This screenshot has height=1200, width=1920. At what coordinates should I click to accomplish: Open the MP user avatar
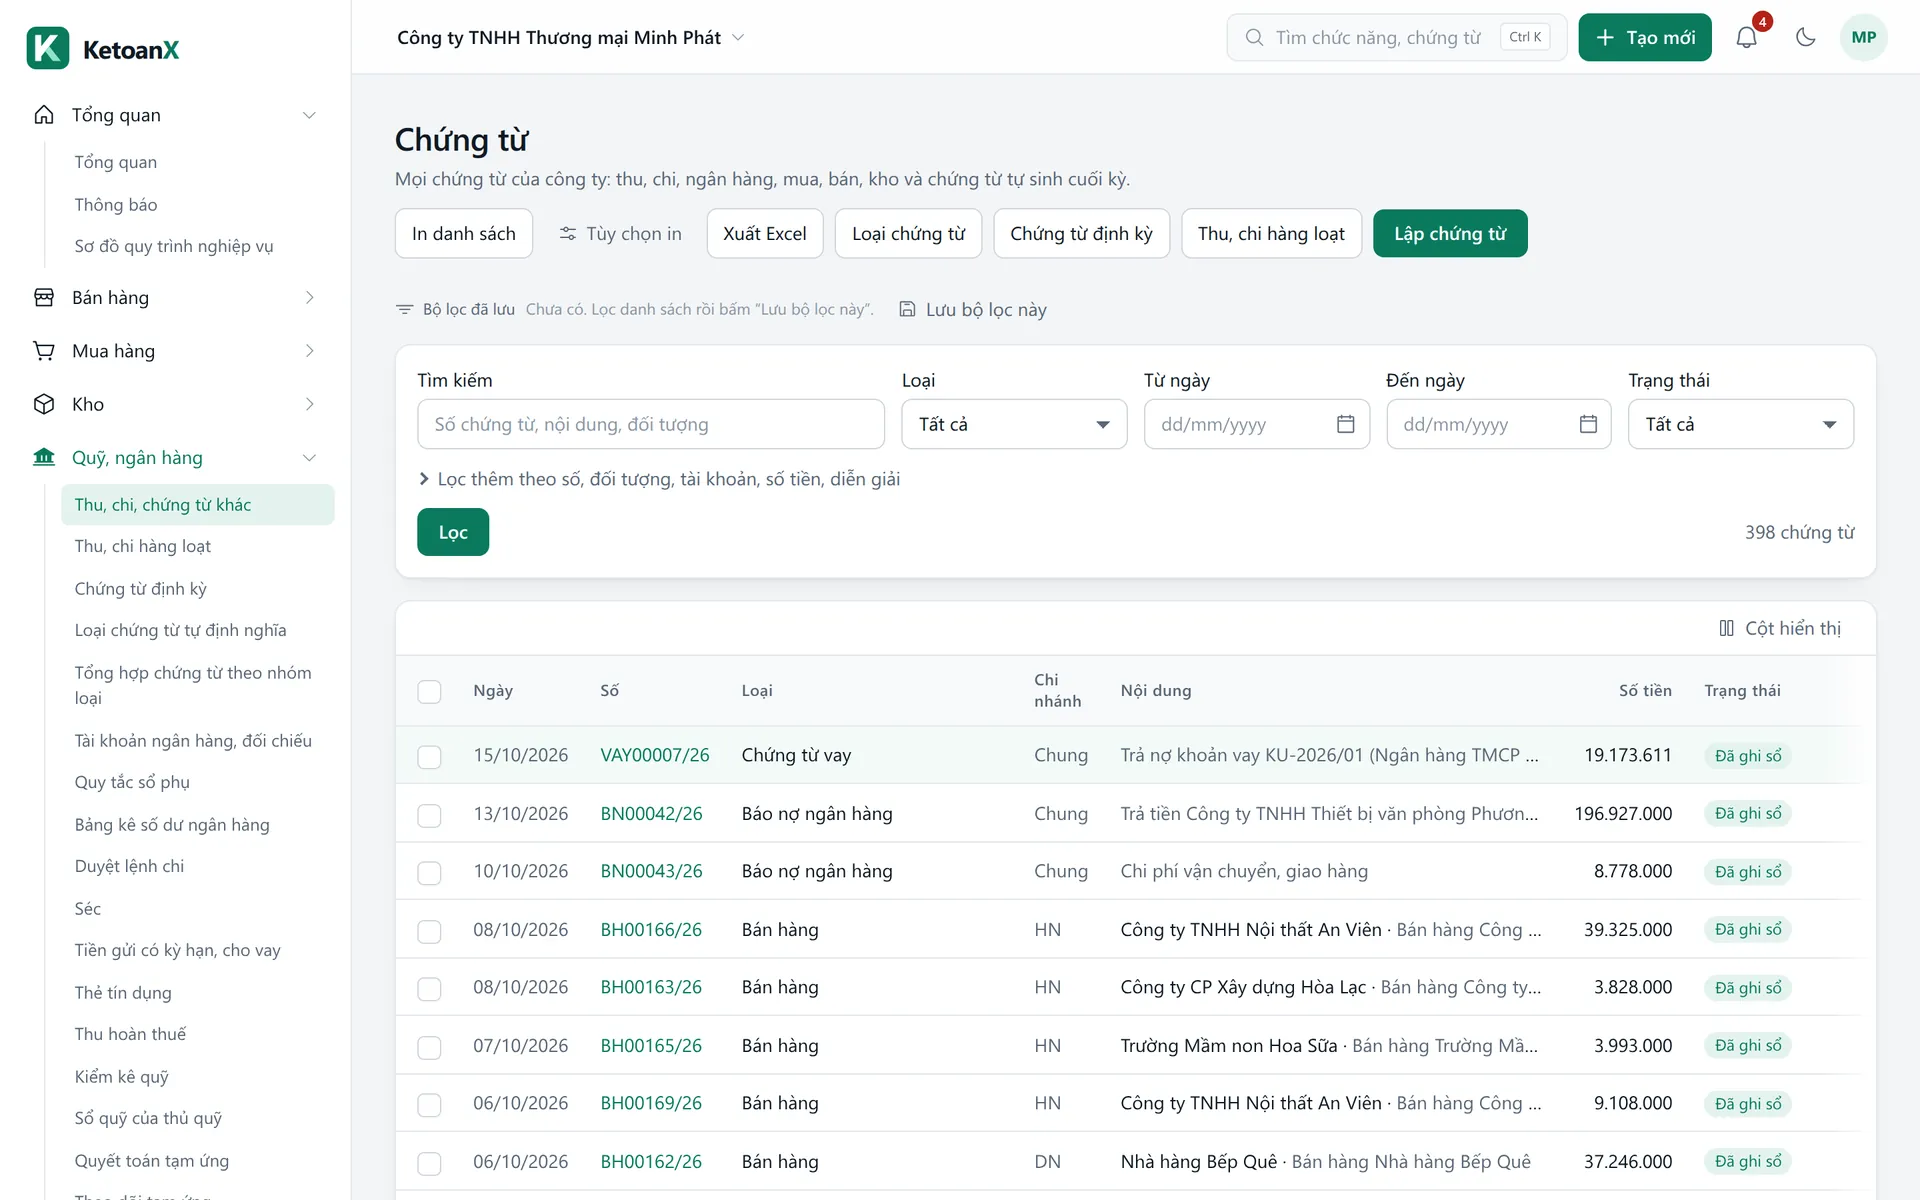coord(1863,38)
